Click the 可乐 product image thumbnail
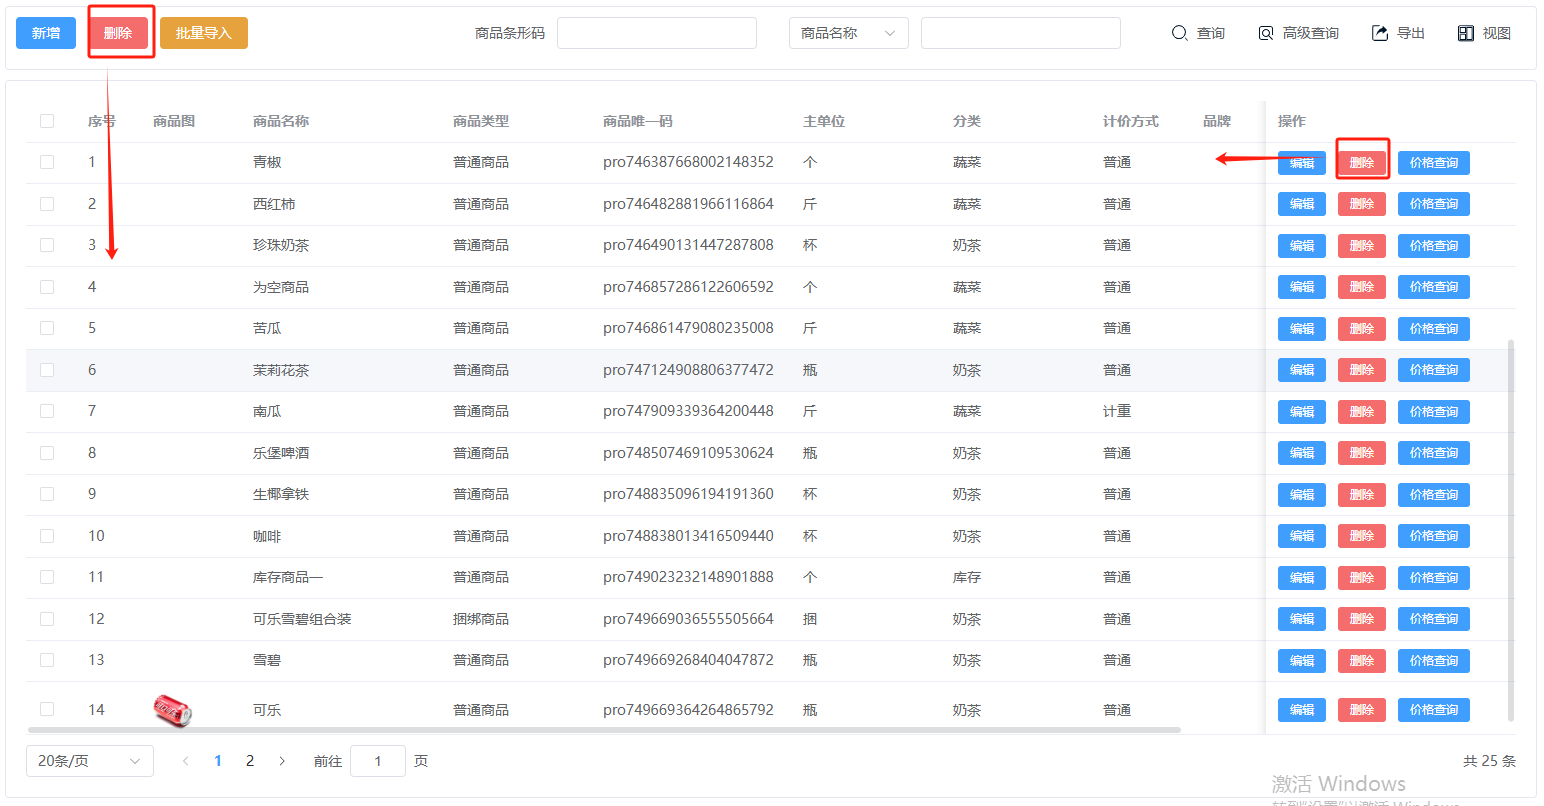This screenshot has height=806, width=1544. pos(172,710)
